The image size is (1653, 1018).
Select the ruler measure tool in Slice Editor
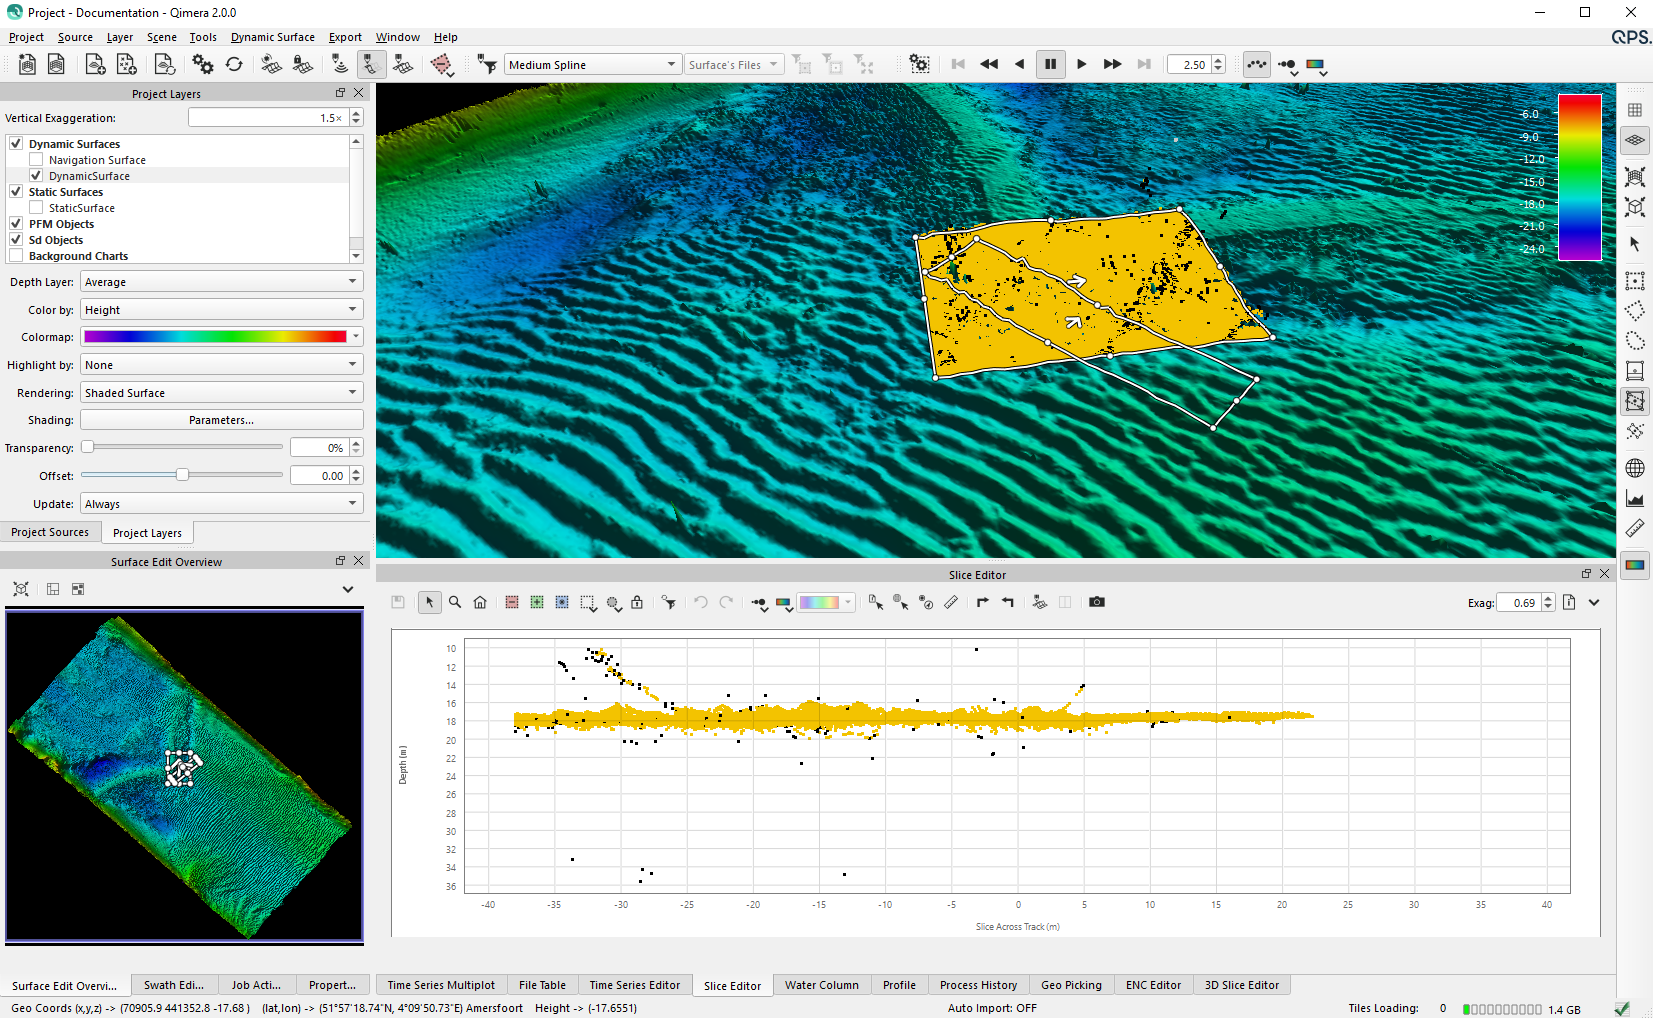click(x=951, y=602)
